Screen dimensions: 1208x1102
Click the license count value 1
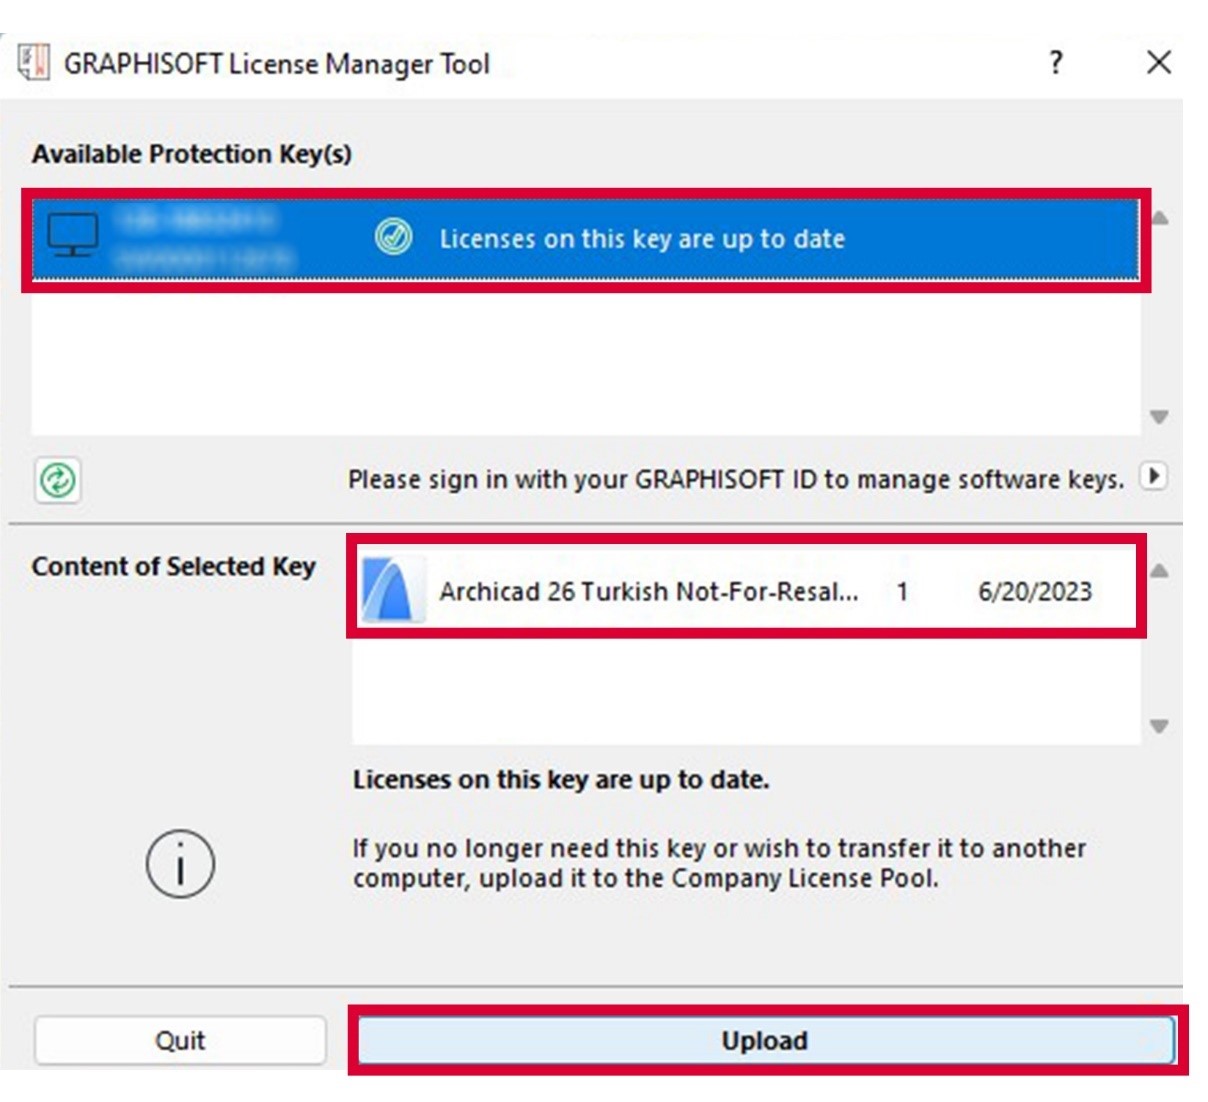click(902, 591)
